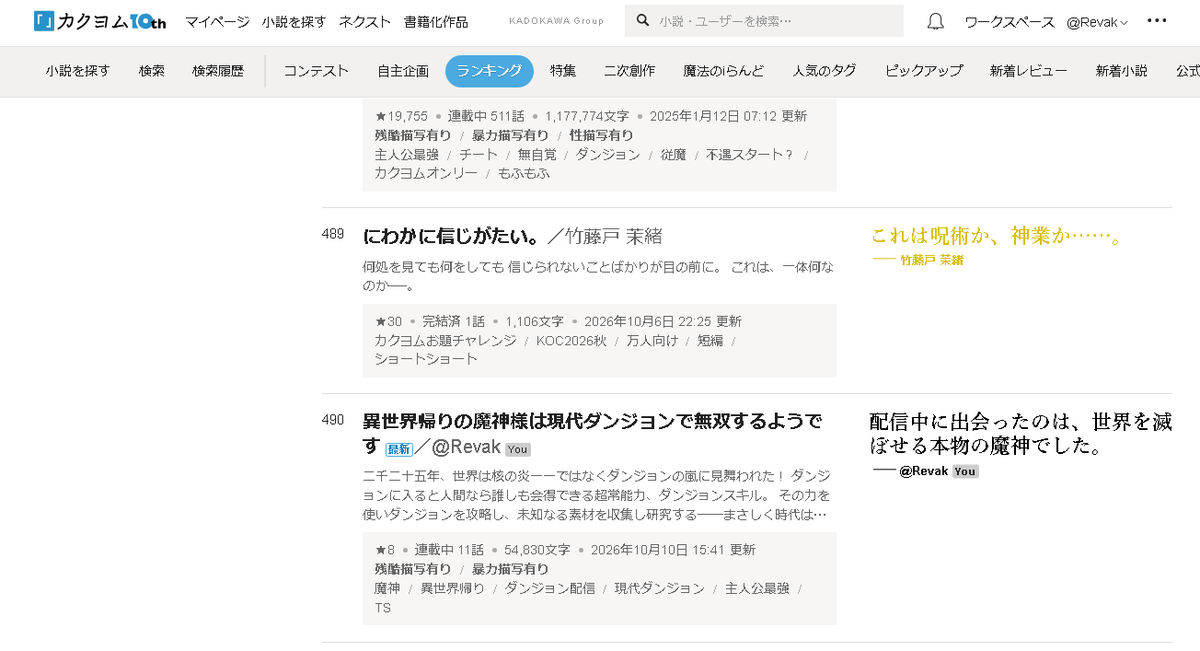
Task: Click 竹藤戸 茉緒 under the yellow catchphrase
Action: pyautogui.click(x=932, y=260)
